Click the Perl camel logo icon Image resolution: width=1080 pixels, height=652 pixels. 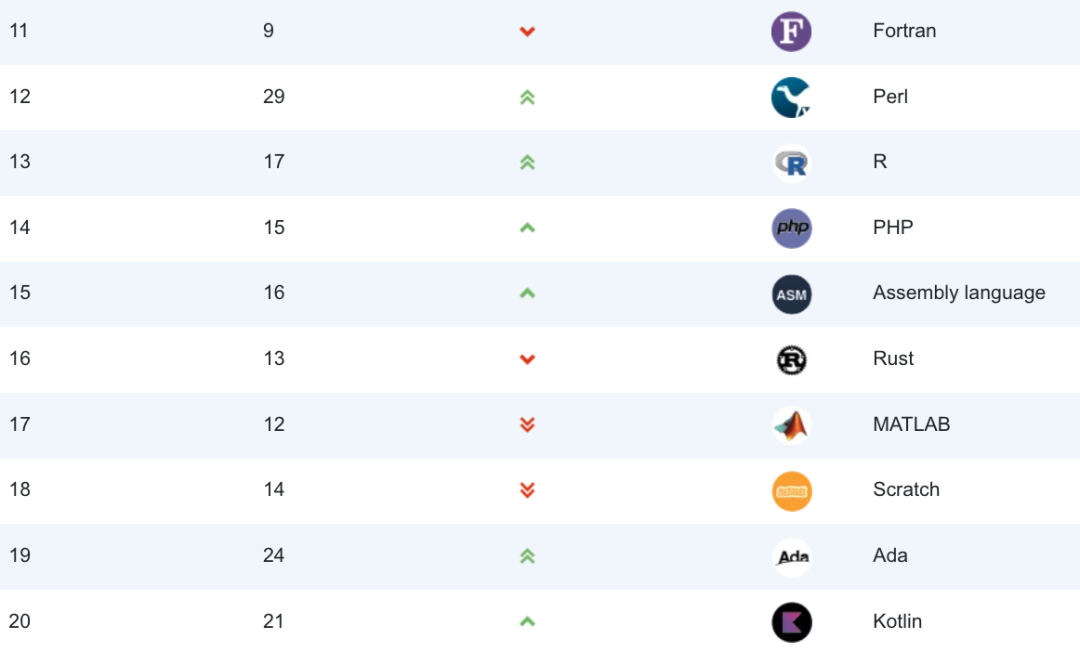pos(791,98)
